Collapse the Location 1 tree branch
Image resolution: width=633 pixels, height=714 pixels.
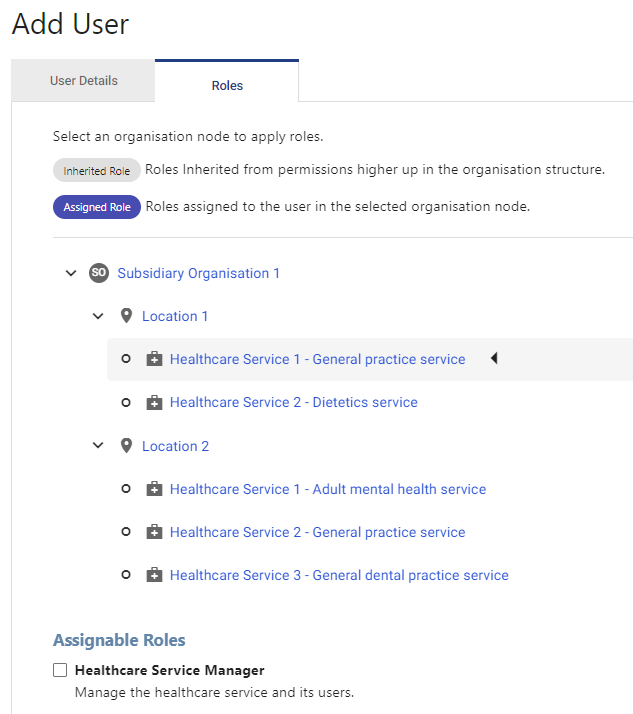98,316
